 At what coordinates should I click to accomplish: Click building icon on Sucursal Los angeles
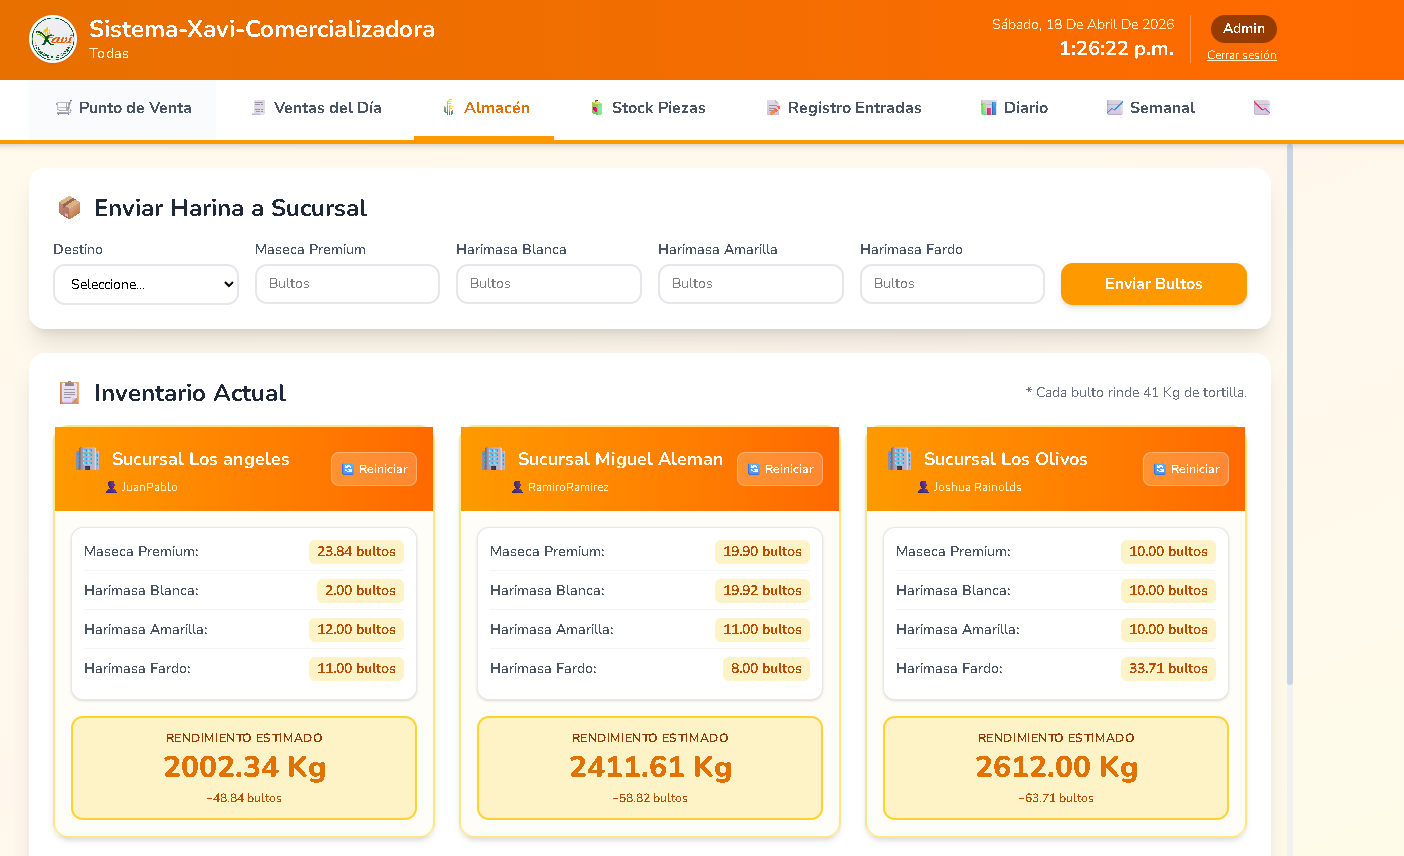click(88, 459)
